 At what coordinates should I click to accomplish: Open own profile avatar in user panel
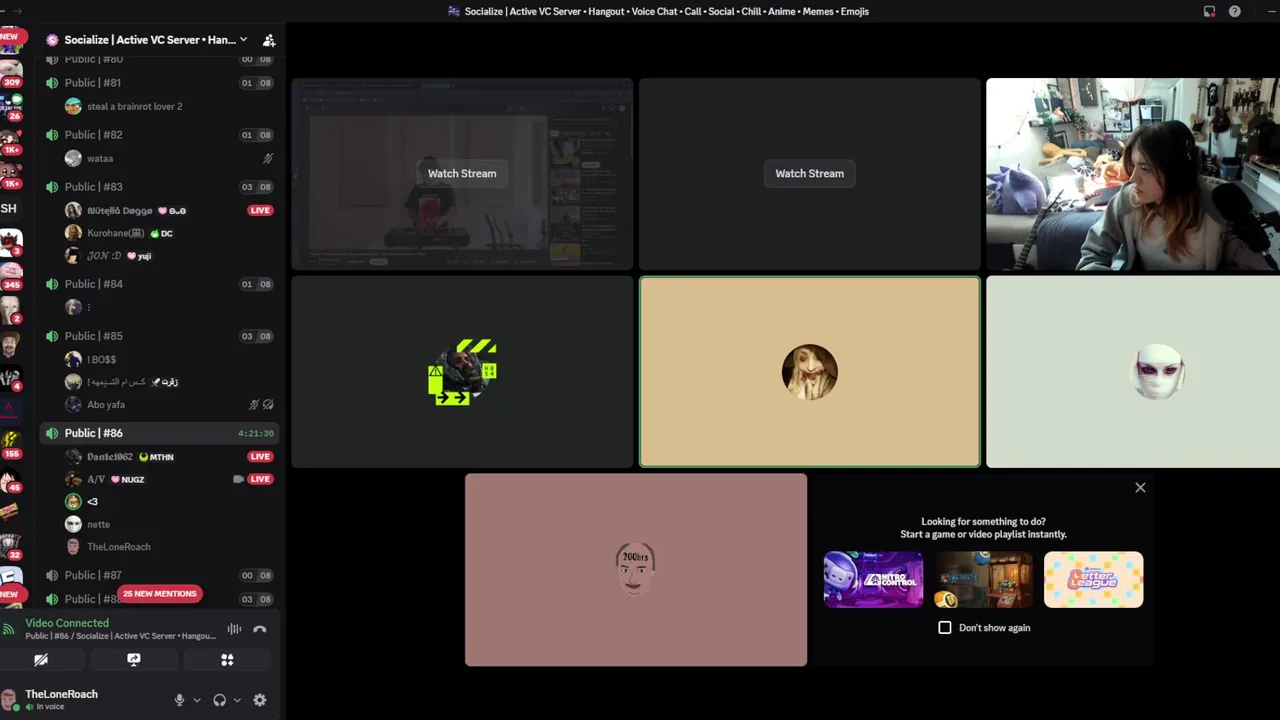coord(10,700)
